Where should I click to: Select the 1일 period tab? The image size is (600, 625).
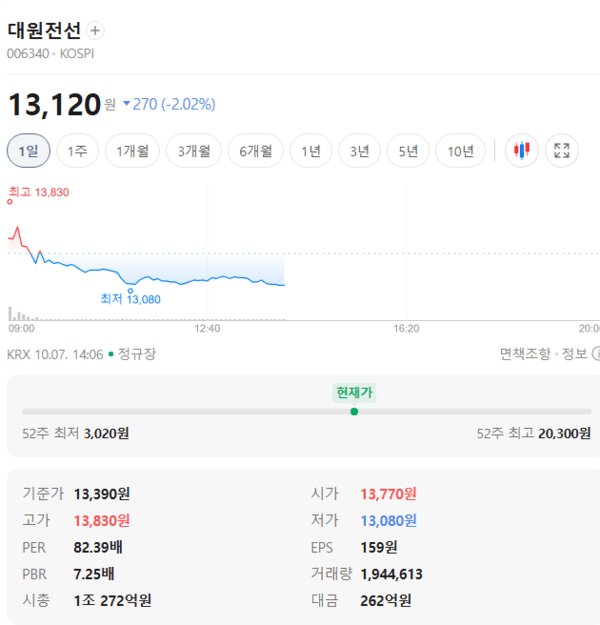pos(29,151)
